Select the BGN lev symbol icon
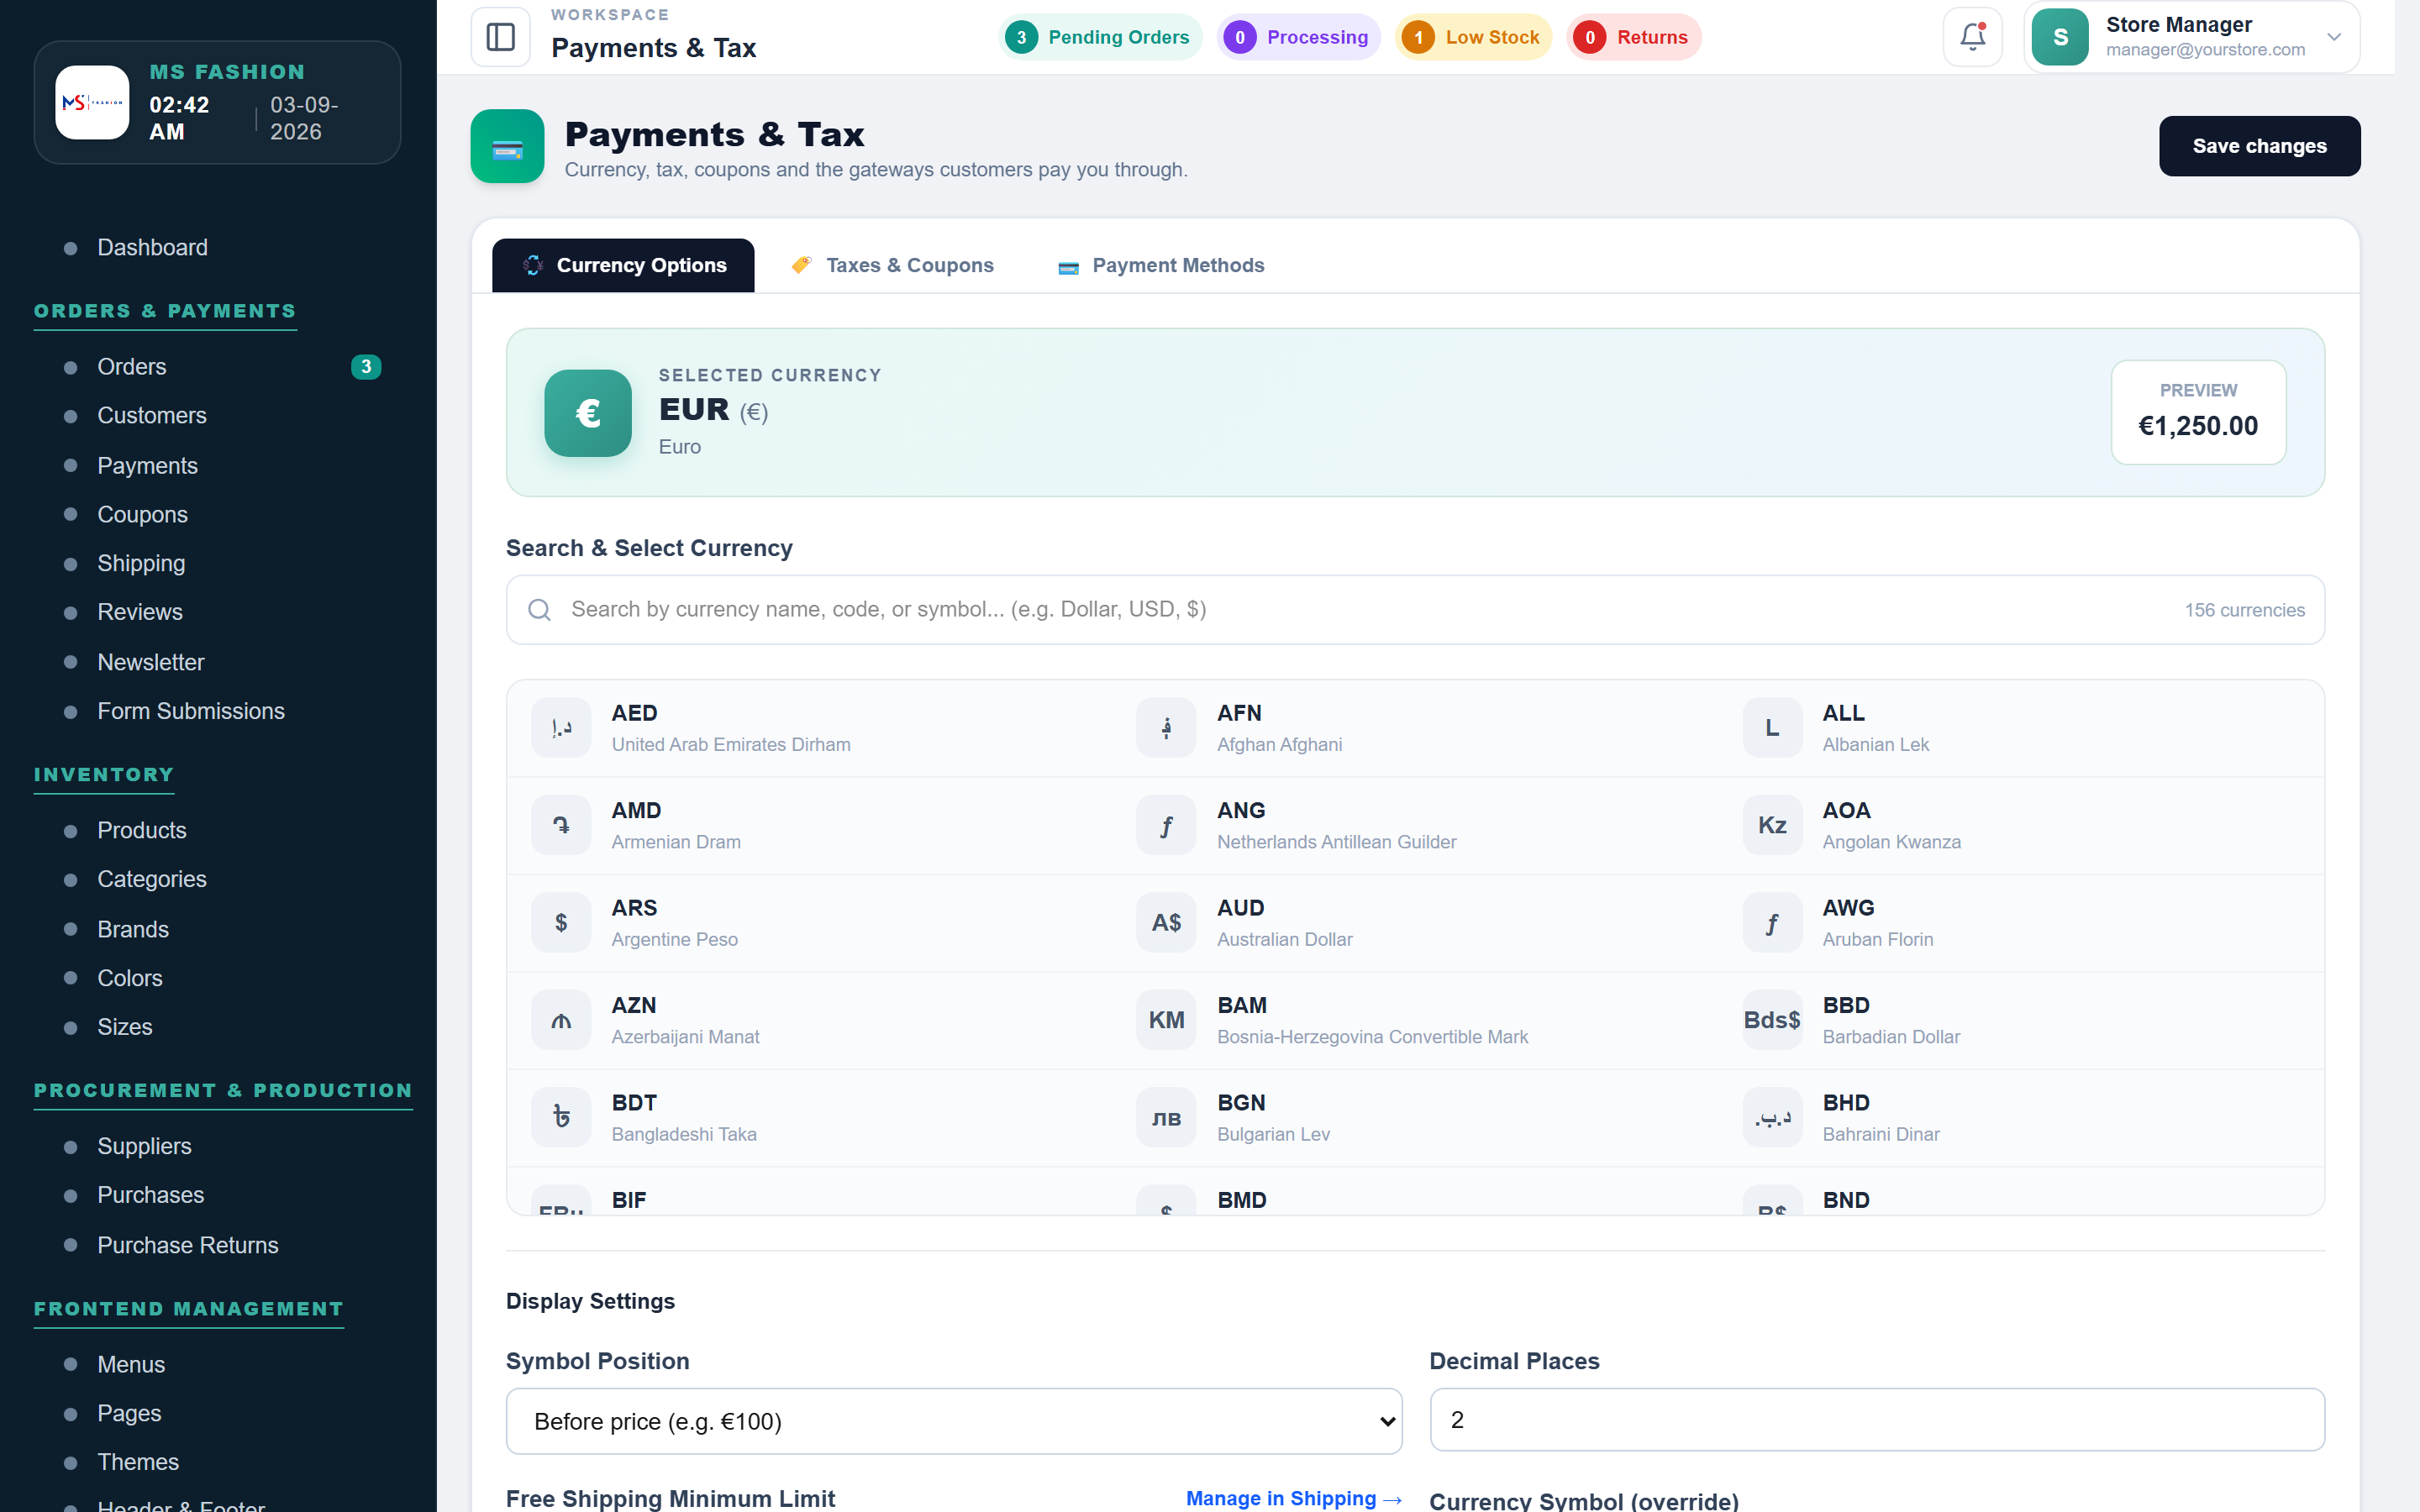The image size is (2420, 1512). [x=1166, y=1117]
